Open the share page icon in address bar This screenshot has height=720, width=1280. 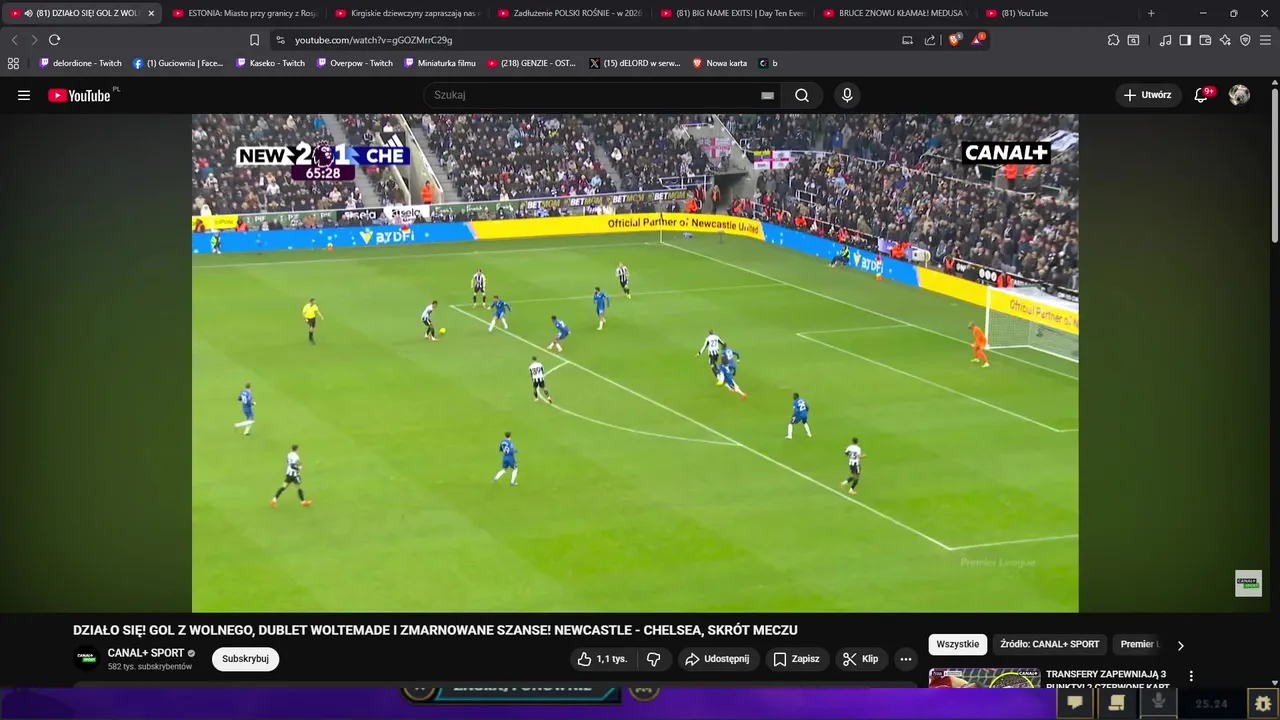(930, 40)
